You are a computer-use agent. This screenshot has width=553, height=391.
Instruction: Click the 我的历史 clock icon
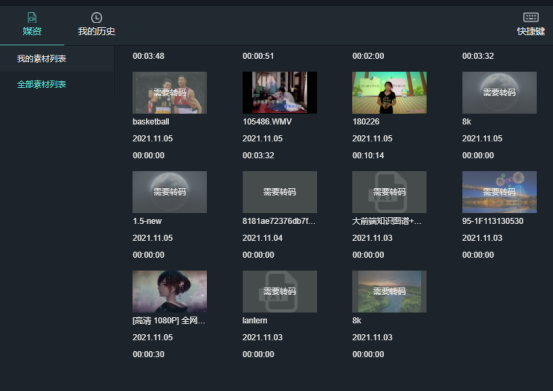[96, 17]
